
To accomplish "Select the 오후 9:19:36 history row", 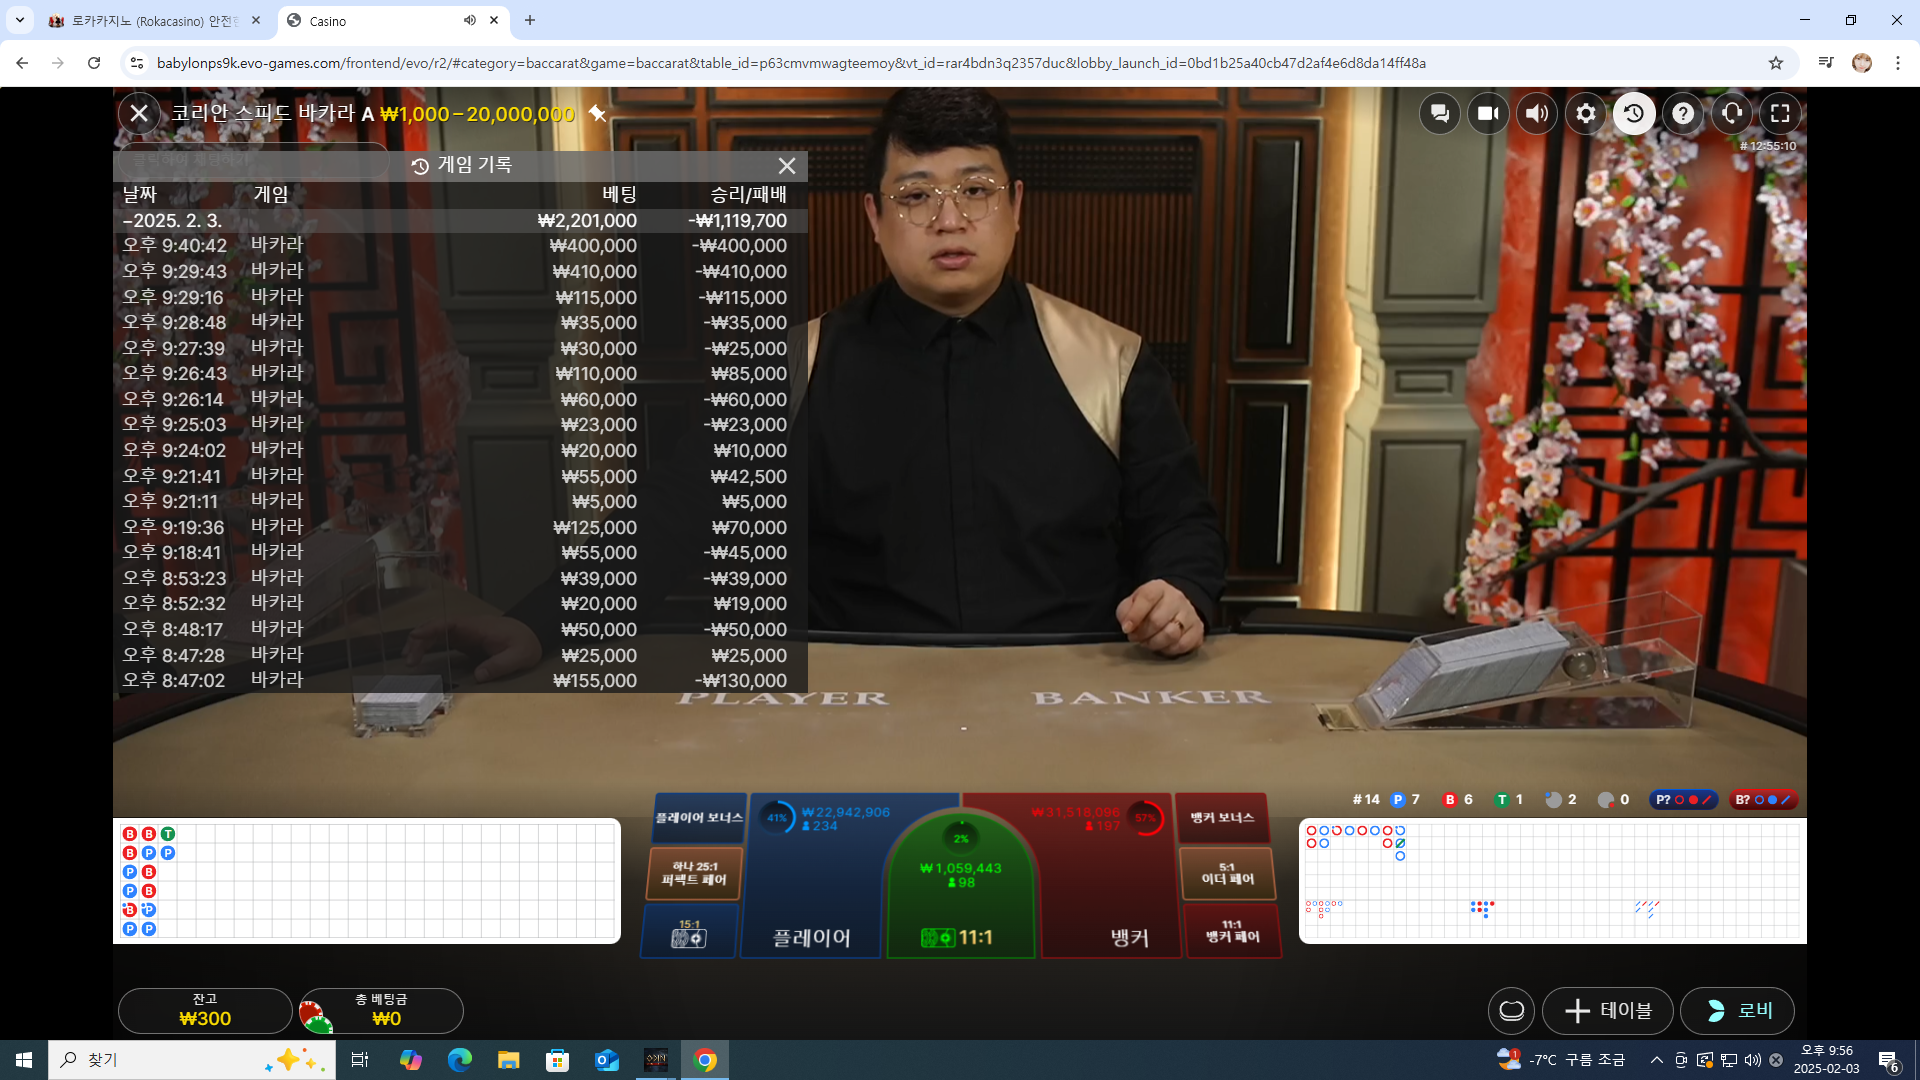I will click(460, 527).
